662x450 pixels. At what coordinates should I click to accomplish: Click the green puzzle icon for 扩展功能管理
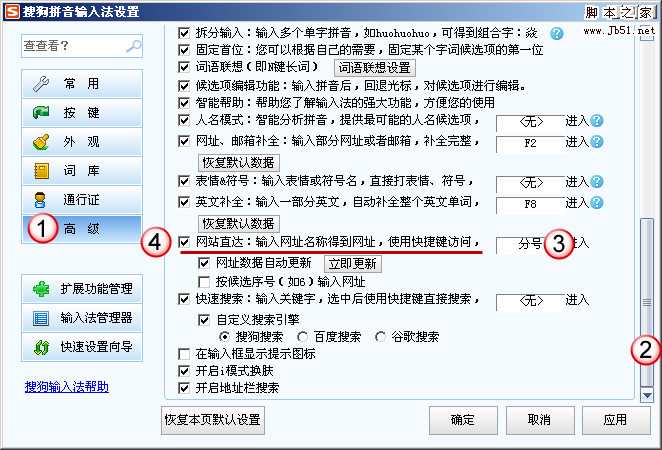tap(41, 289)
